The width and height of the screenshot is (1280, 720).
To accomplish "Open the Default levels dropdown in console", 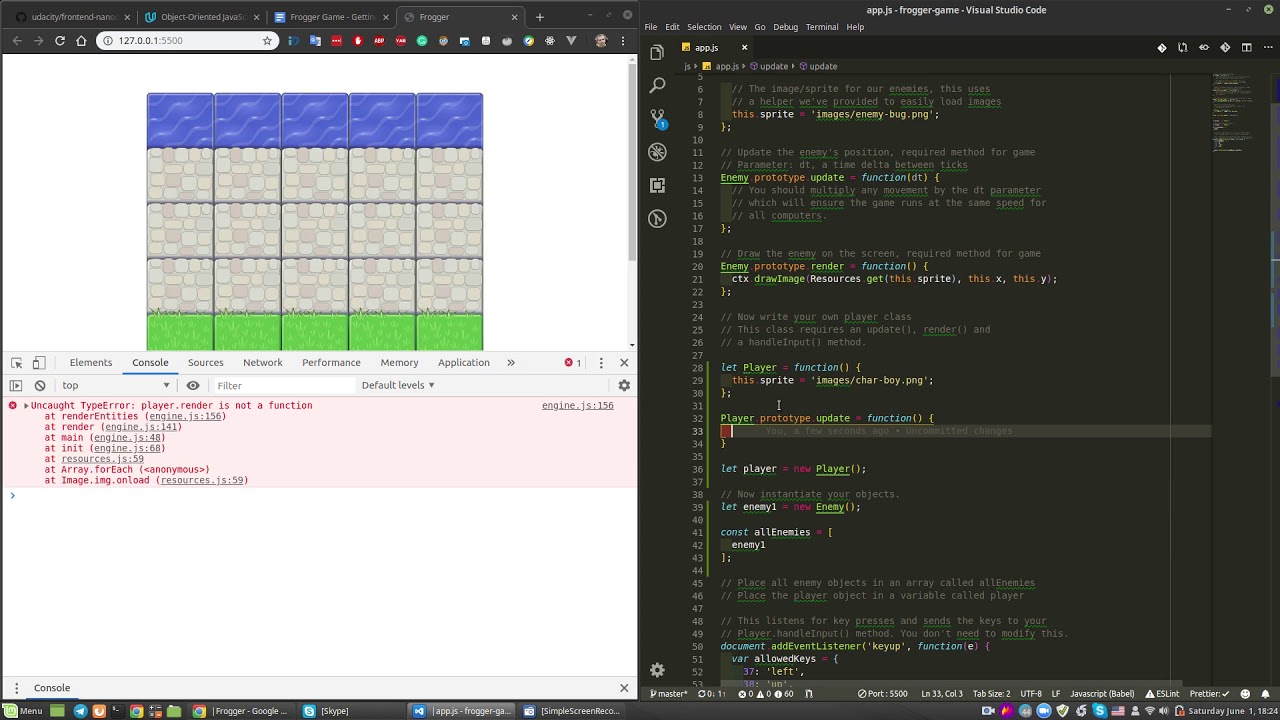I will (398, 385).
